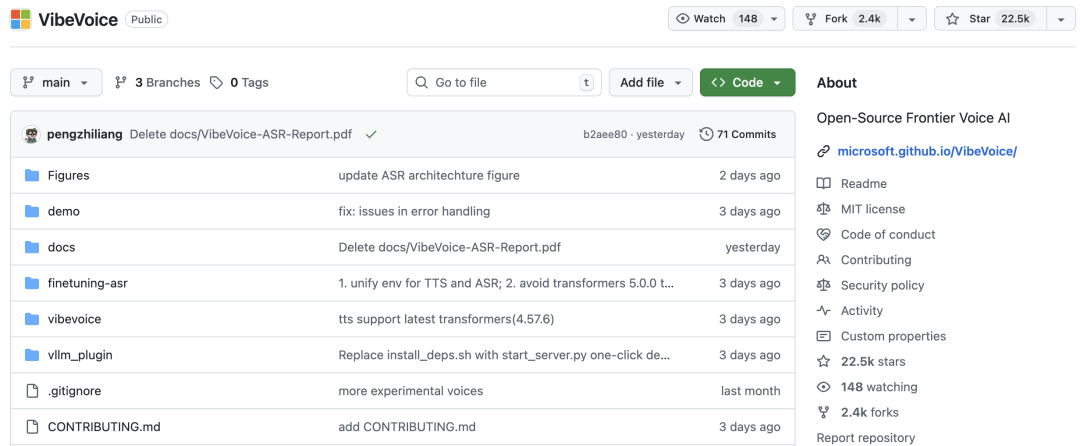Click pengzhiliang's avatar thumbnail
This screenshot has width=1080, height=446.
click(31, 134)
